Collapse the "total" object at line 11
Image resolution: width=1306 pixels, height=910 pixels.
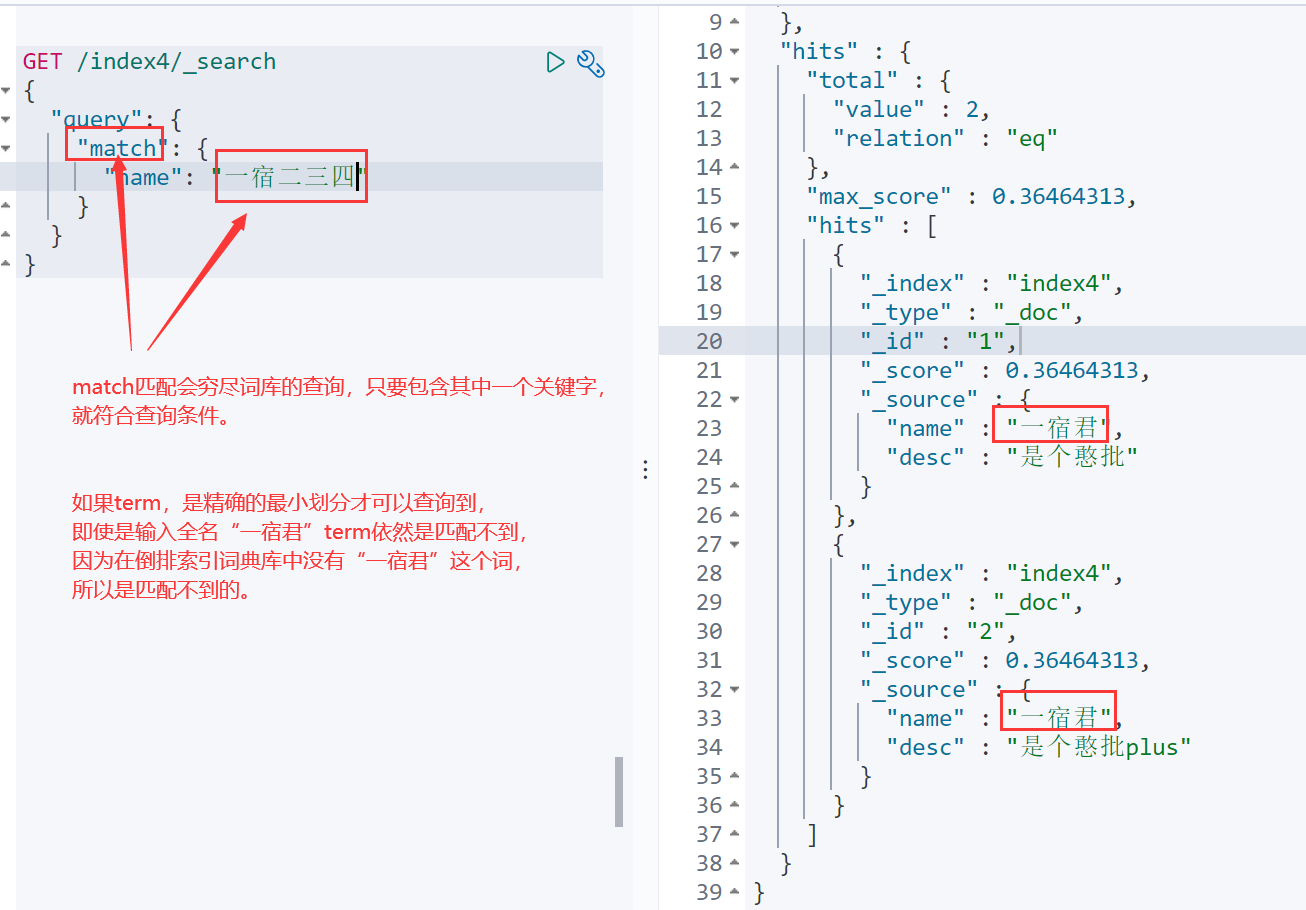click(735, 80)
